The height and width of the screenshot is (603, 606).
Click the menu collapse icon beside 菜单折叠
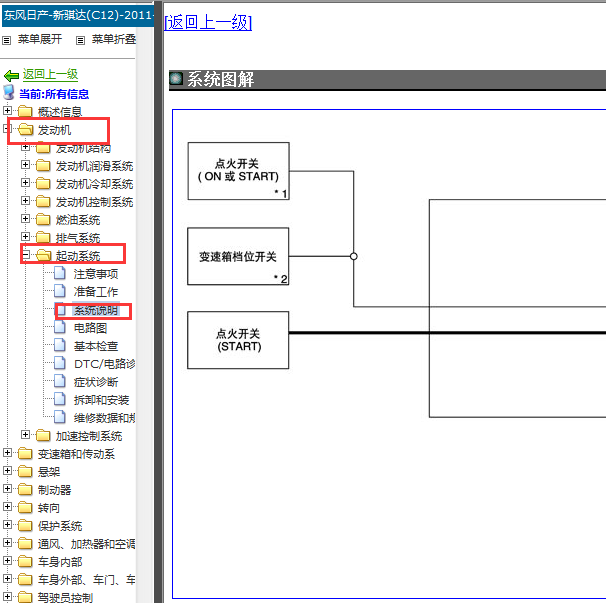tap(80, 40)
